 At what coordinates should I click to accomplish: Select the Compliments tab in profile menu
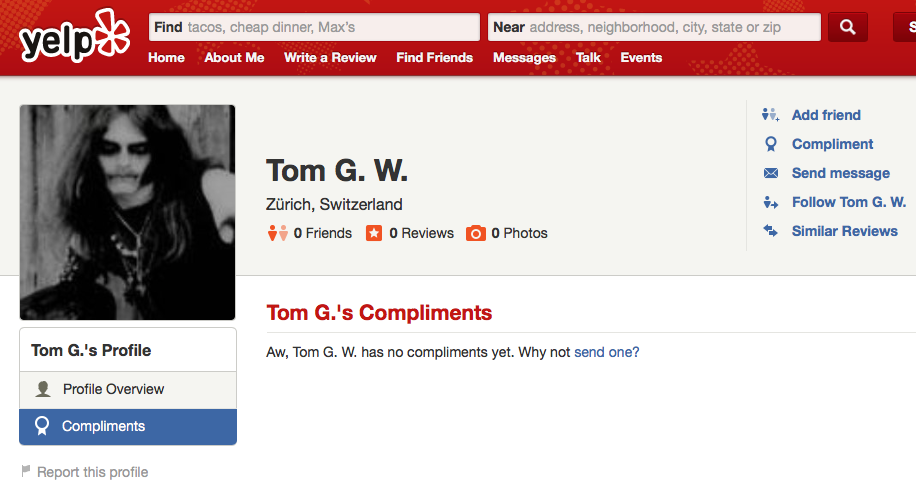point(103,426)
